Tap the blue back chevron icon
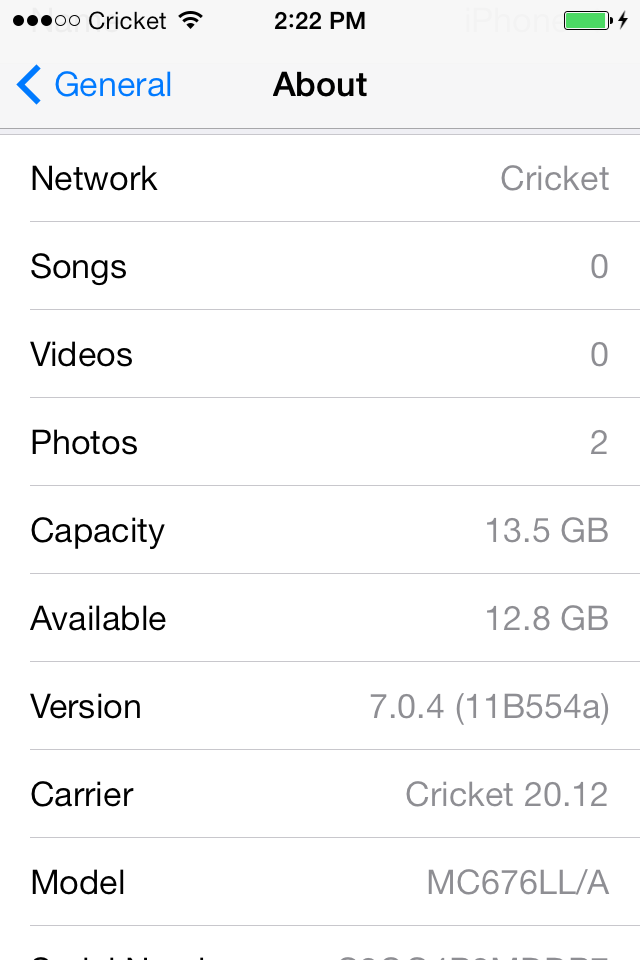This screenshot has width=640, height=960. 29,85
